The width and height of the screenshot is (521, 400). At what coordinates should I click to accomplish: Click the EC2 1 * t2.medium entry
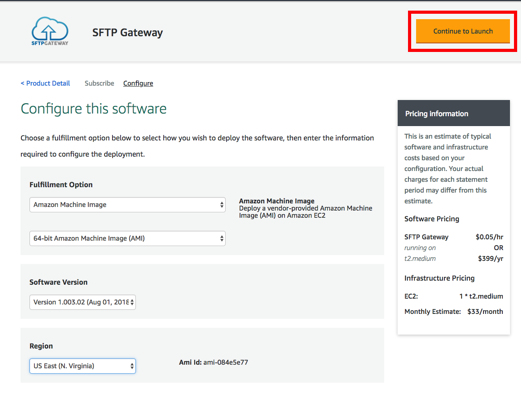tap(454, 296)
